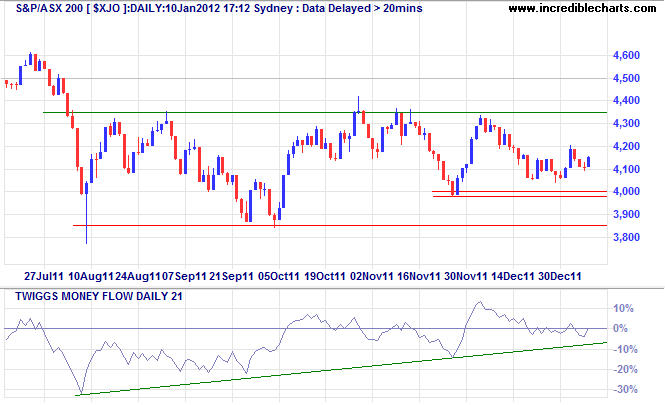Image resolution: width=665 pixels, height=405 pixels.
Task: Click the 07Sep11 date label
Action: pyautogui.click(x=184, y=277)
